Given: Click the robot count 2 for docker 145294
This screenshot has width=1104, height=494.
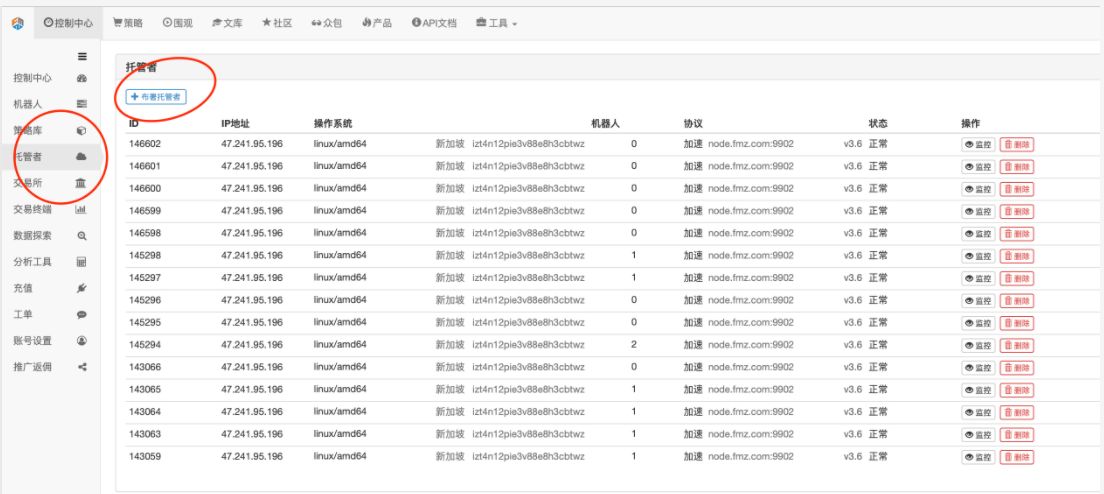Looking at the screenshot, I should tap(634, 345).
